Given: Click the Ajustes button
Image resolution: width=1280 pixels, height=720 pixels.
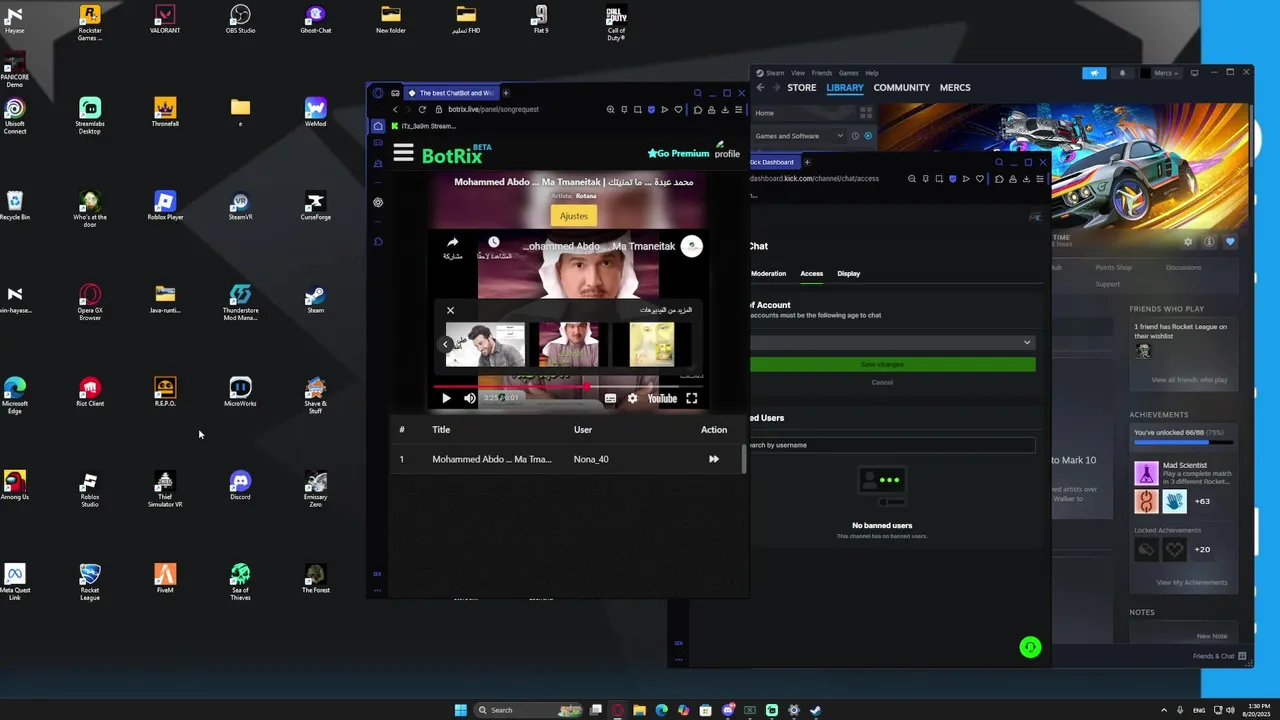Looking at the screenshot, I should point(574,216).
